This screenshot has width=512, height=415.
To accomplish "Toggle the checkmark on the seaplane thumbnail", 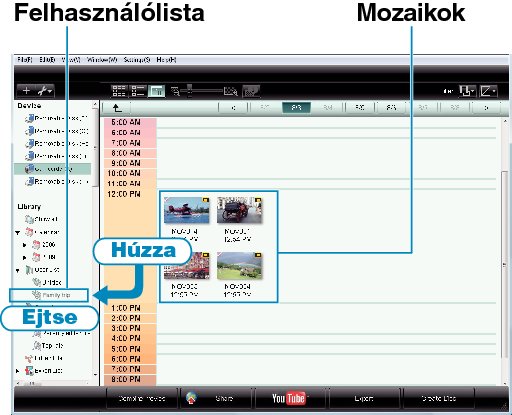I will (x=167, y=199).
